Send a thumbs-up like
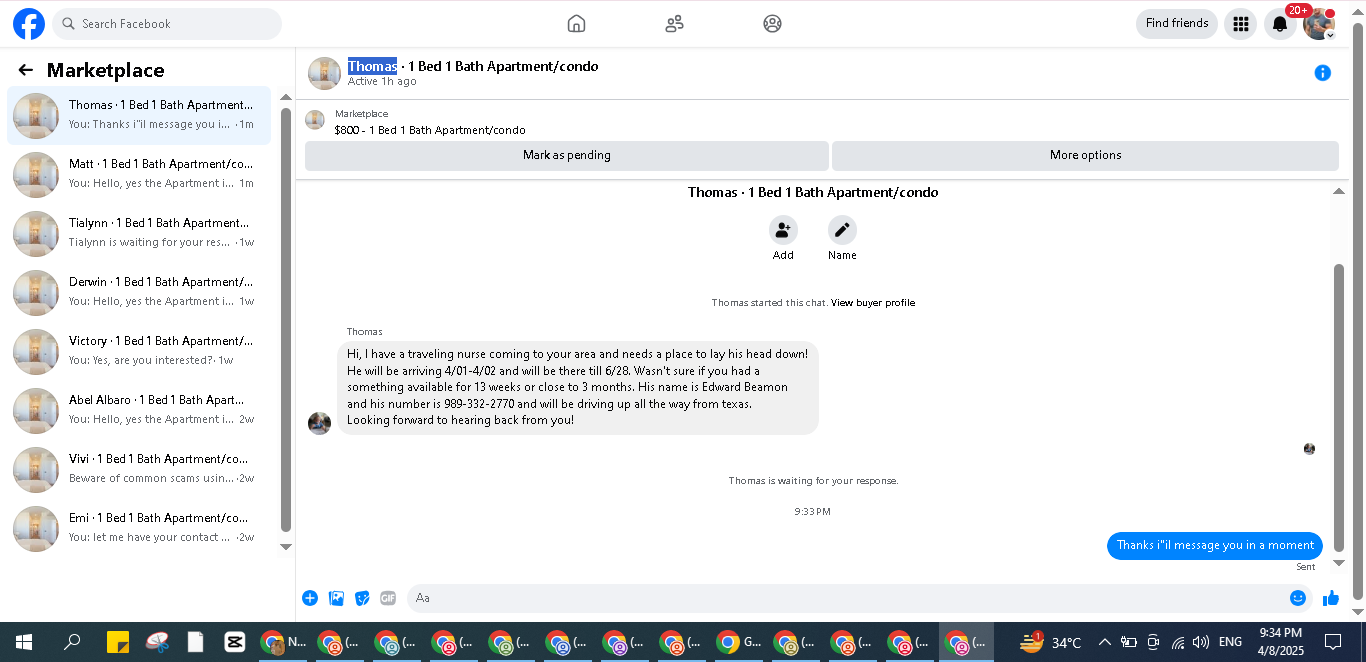The width and height of the screenshot is (1366, 662). pos(1331,598)
